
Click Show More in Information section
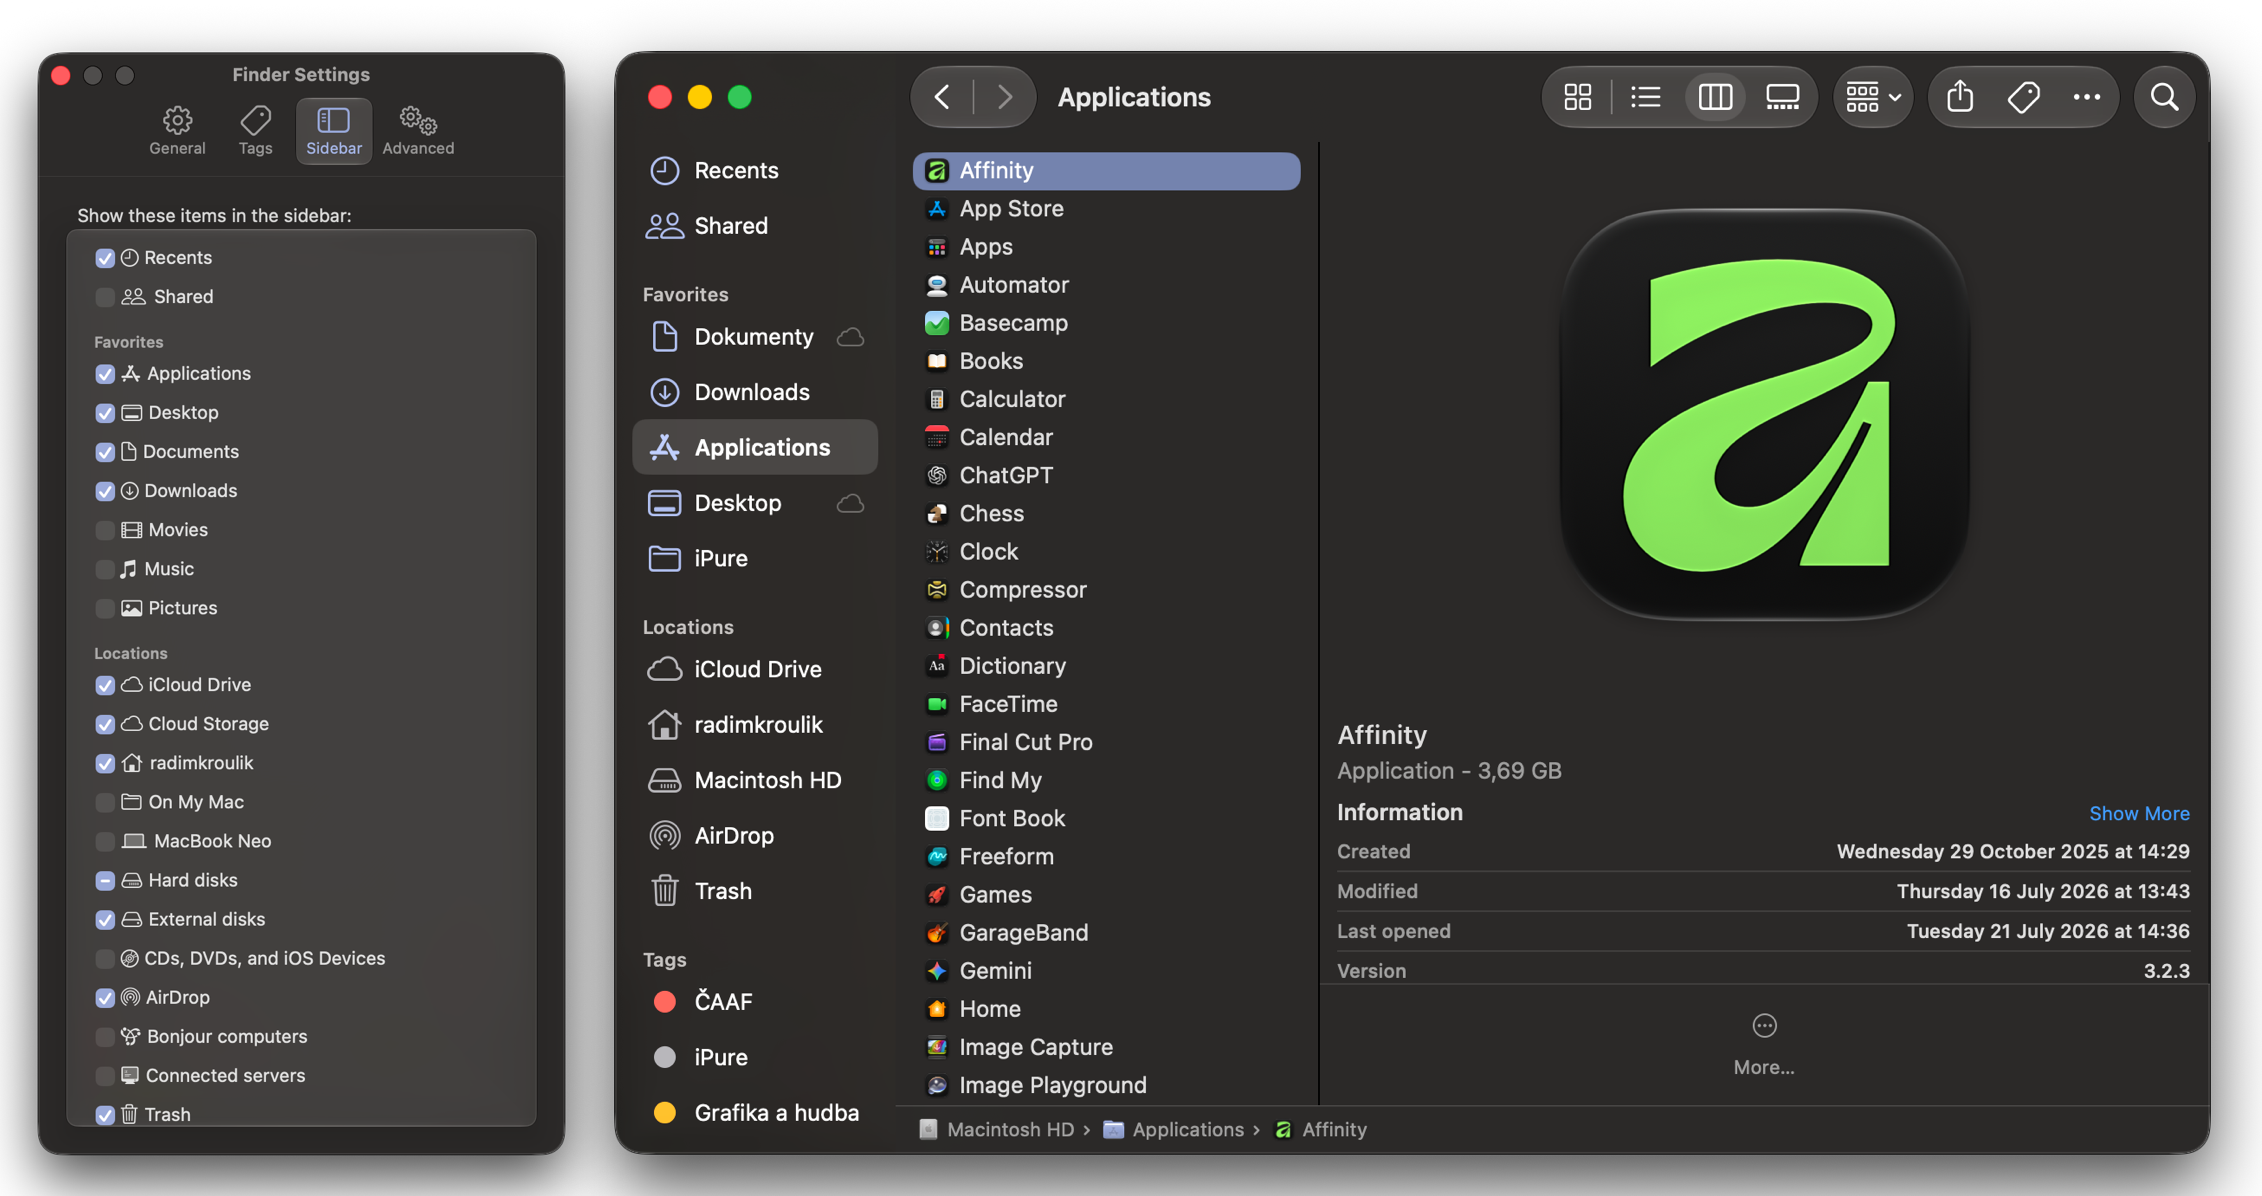point(2139,813)
